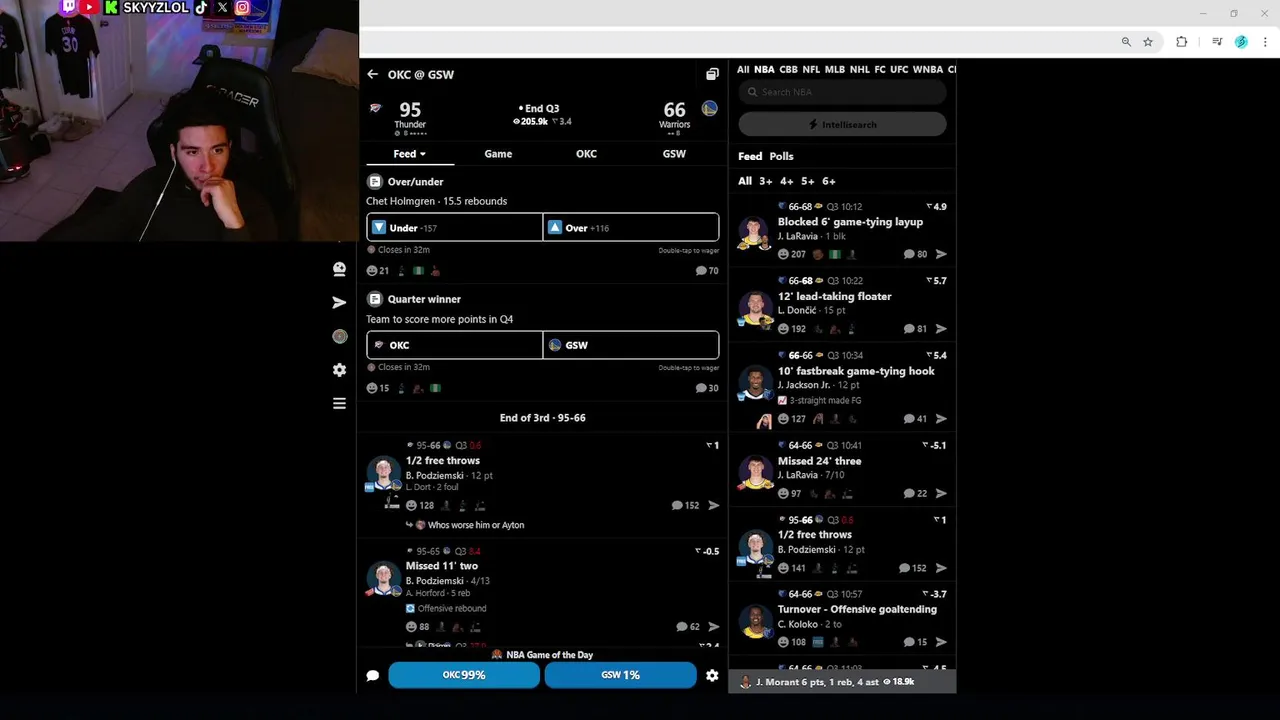The image size is (1280, 720).
Task: Click the emoji reaction count 15 on the Quarter winner poll
Action: 378,388
